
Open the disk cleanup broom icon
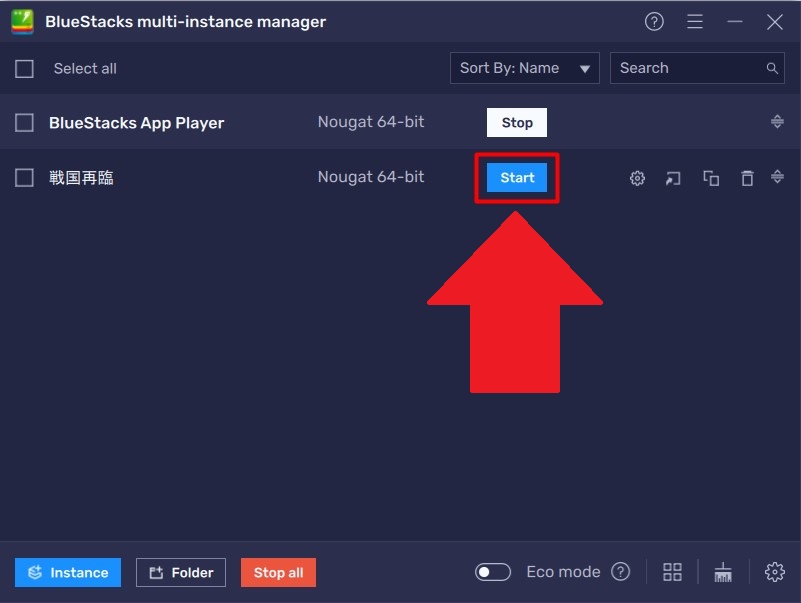(x=723, y=572)
